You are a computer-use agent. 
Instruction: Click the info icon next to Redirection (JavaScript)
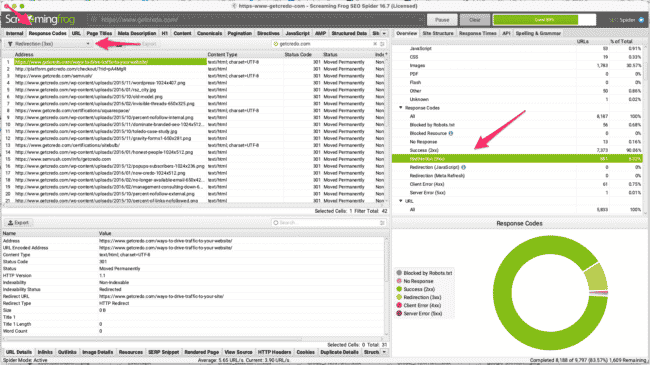point(463,167)
